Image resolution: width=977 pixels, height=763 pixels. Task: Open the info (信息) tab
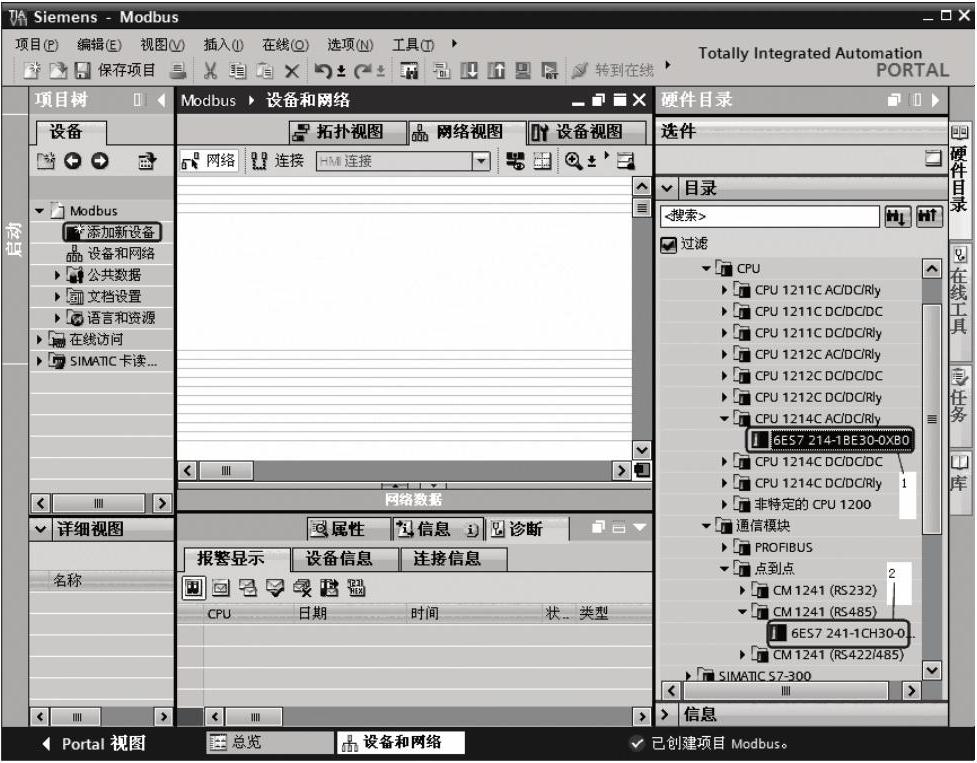coord(439,529)
